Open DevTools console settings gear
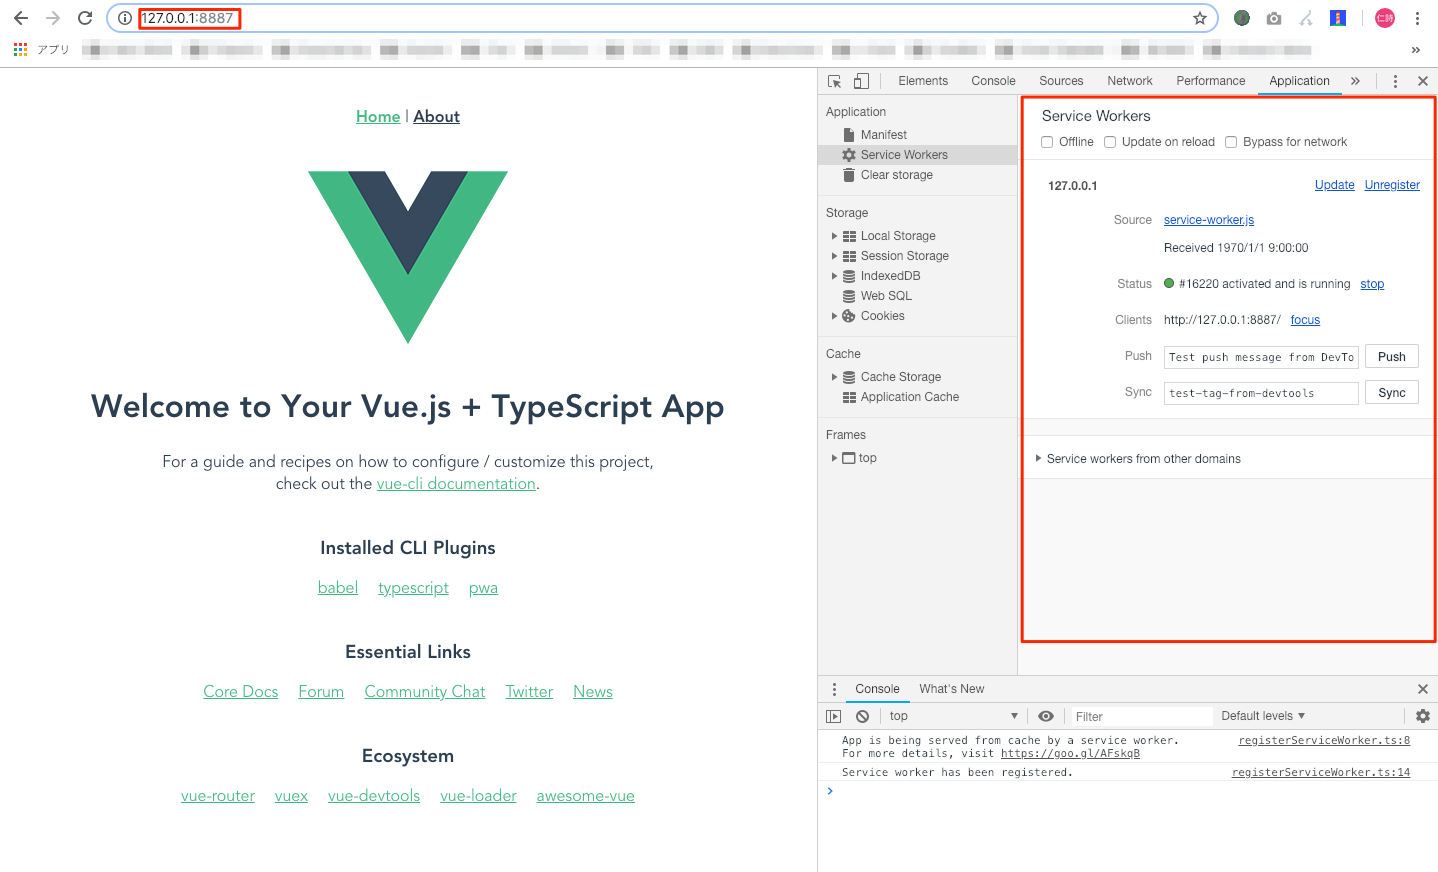The height and width of the screenshot is (872, 1438). pos(1422,716)
